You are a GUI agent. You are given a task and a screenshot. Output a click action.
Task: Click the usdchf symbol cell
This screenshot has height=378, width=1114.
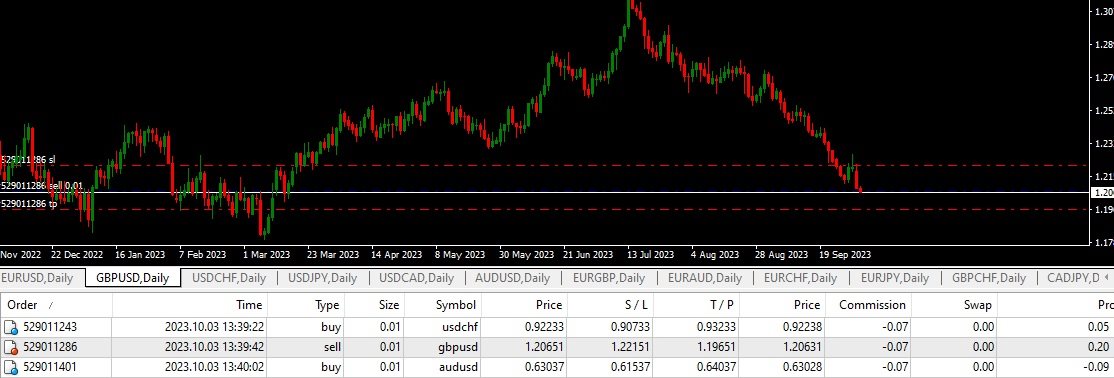[459, 328]
